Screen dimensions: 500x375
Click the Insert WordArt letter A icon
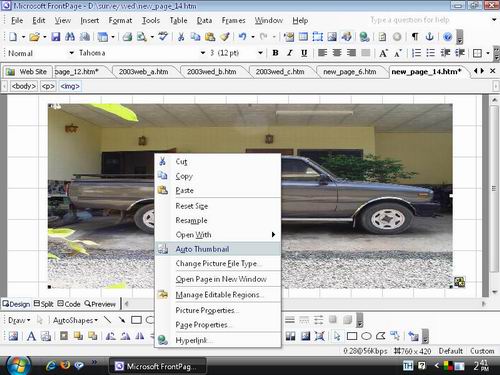click(31, 336)
